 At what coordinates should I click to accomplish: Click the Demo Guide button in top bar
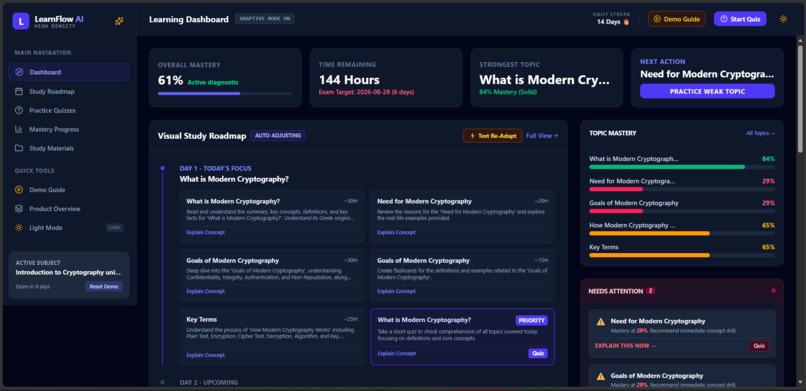tap(676, 19)
